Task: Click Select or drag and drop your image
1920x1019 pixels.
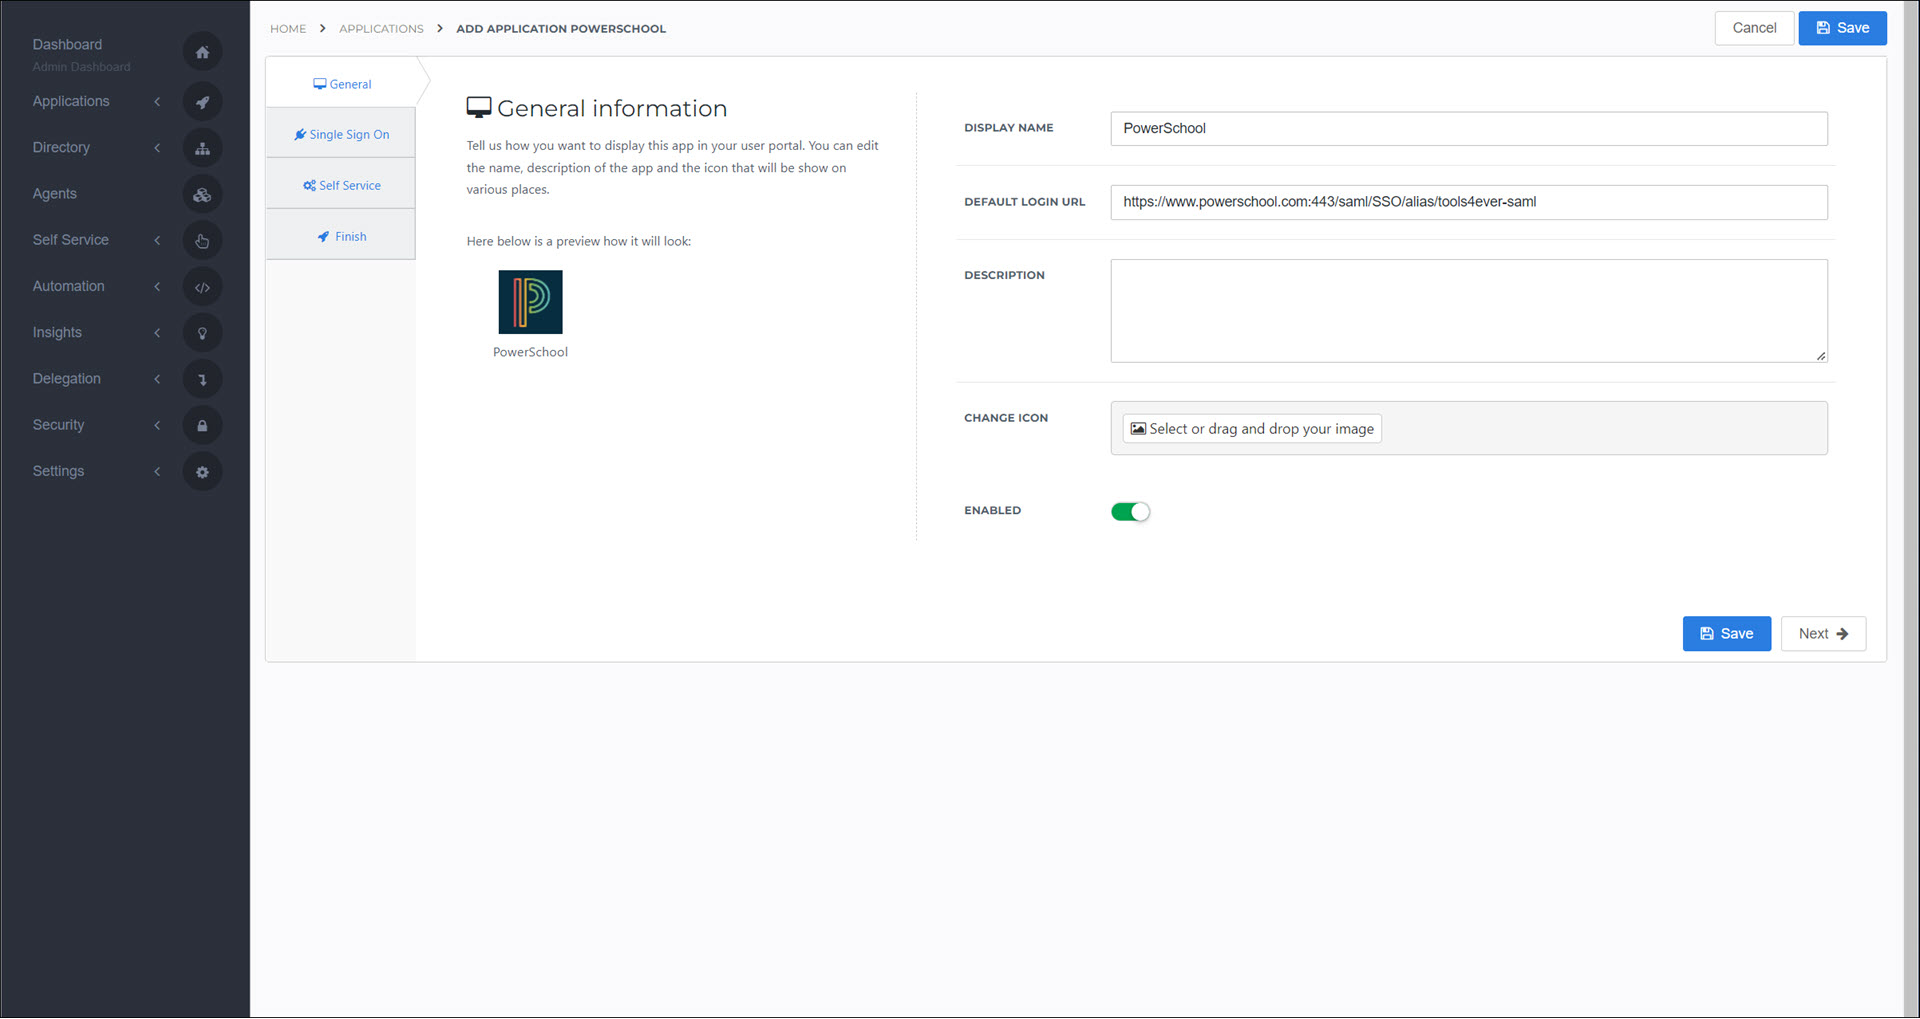Action: (1252, 429)
